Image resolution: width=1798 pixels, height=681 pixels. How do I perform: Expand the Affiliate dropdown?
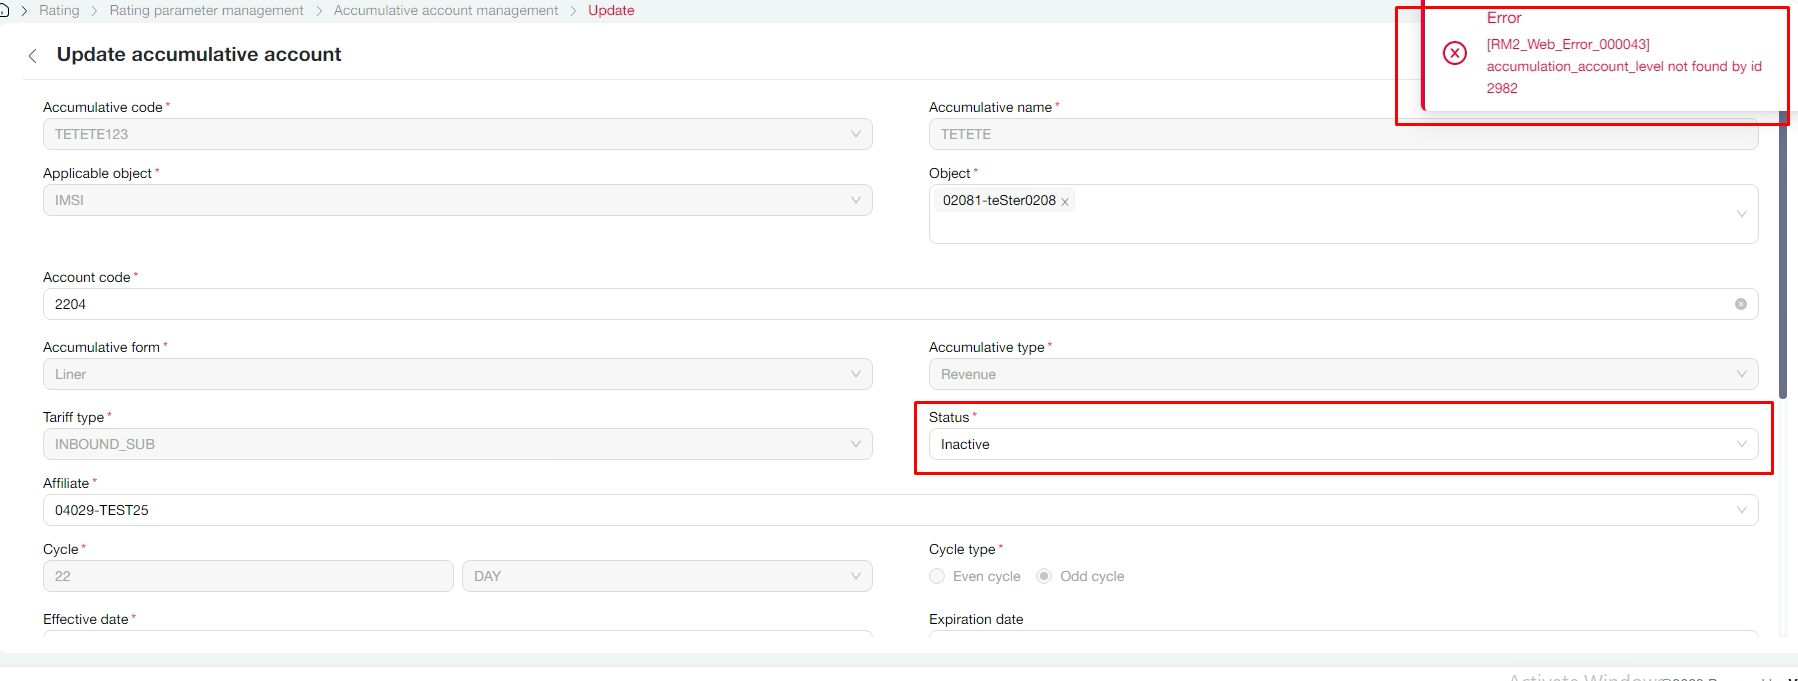[1741, 510]
